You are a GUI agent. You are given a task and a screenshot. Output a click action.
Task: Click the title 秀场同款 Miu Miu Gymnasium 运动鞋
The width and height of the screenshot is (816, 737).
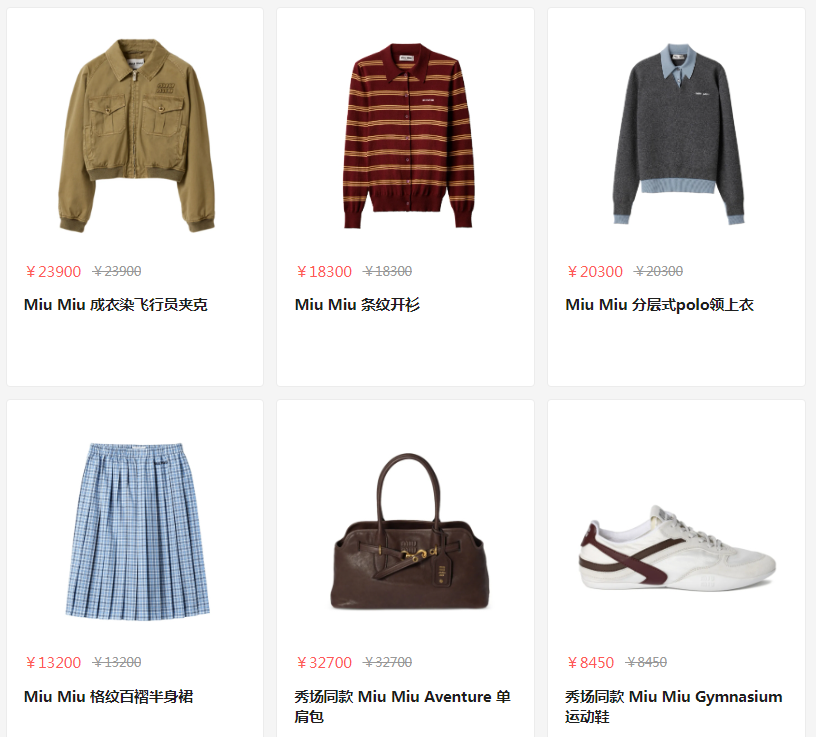tap(673, 706)
